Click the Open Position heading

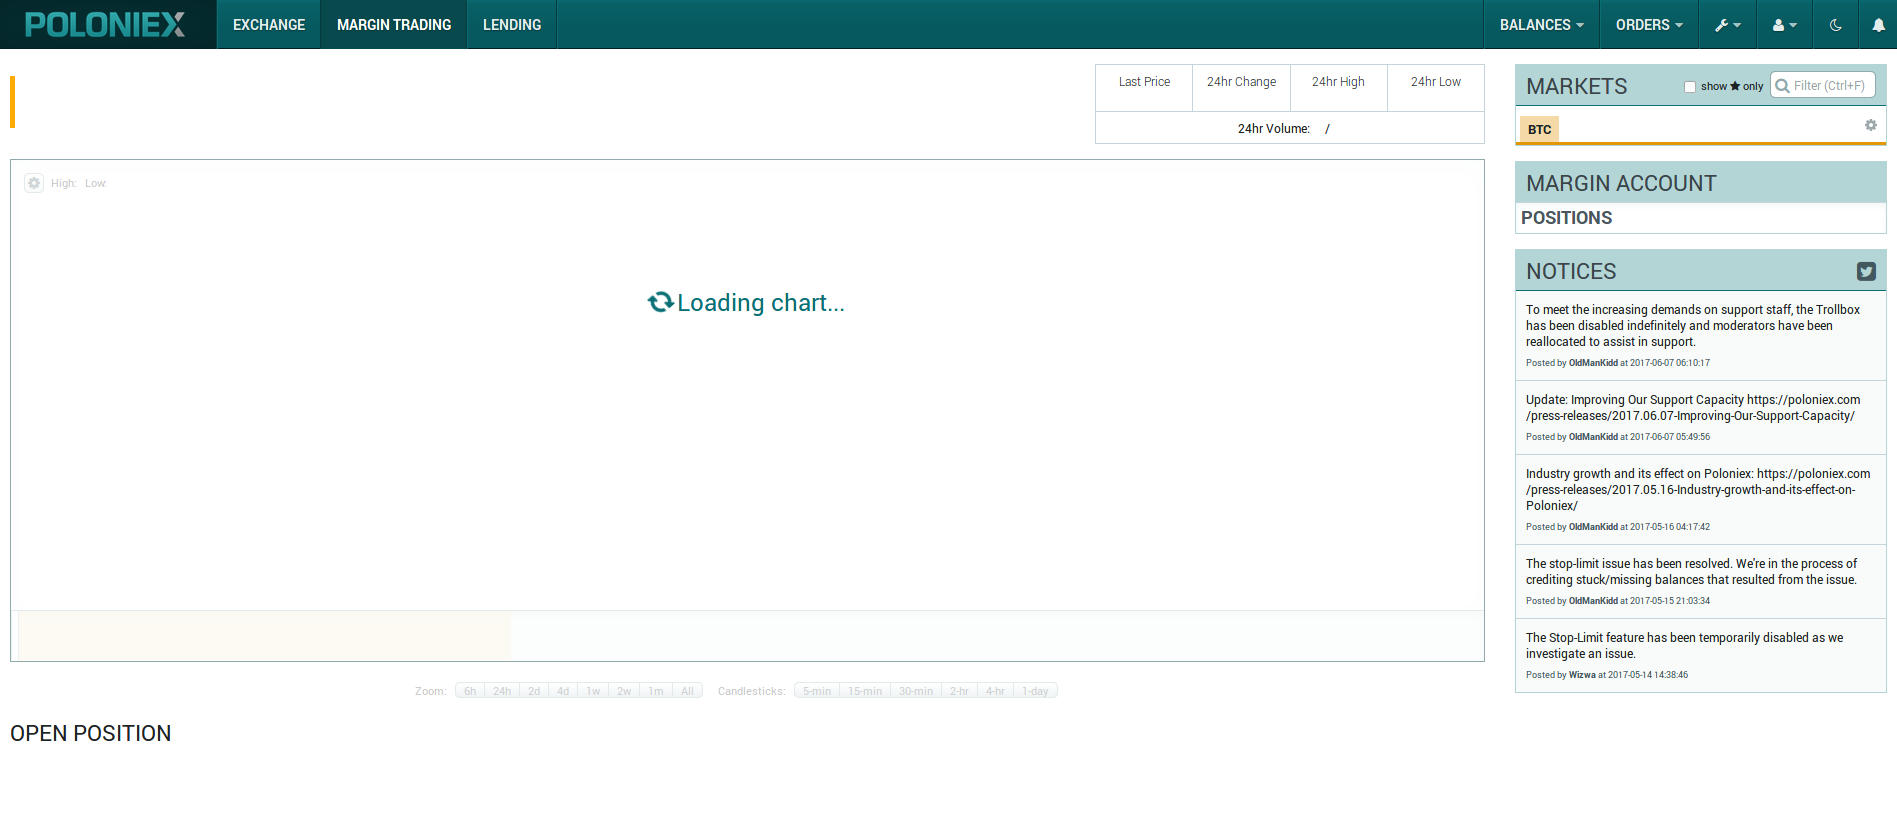pyautogui.click(x=91, y=733)
